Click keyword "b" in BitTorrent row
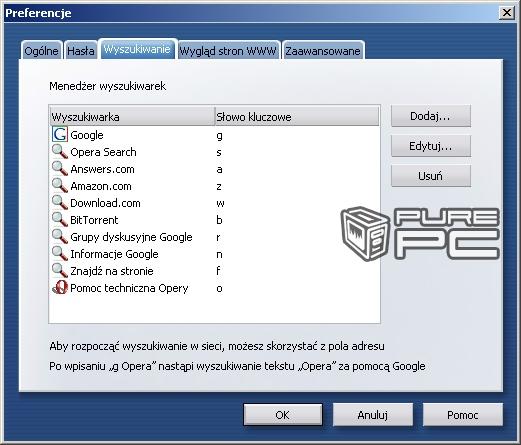Screen dimensions: 521x445 tap(219, 220)
